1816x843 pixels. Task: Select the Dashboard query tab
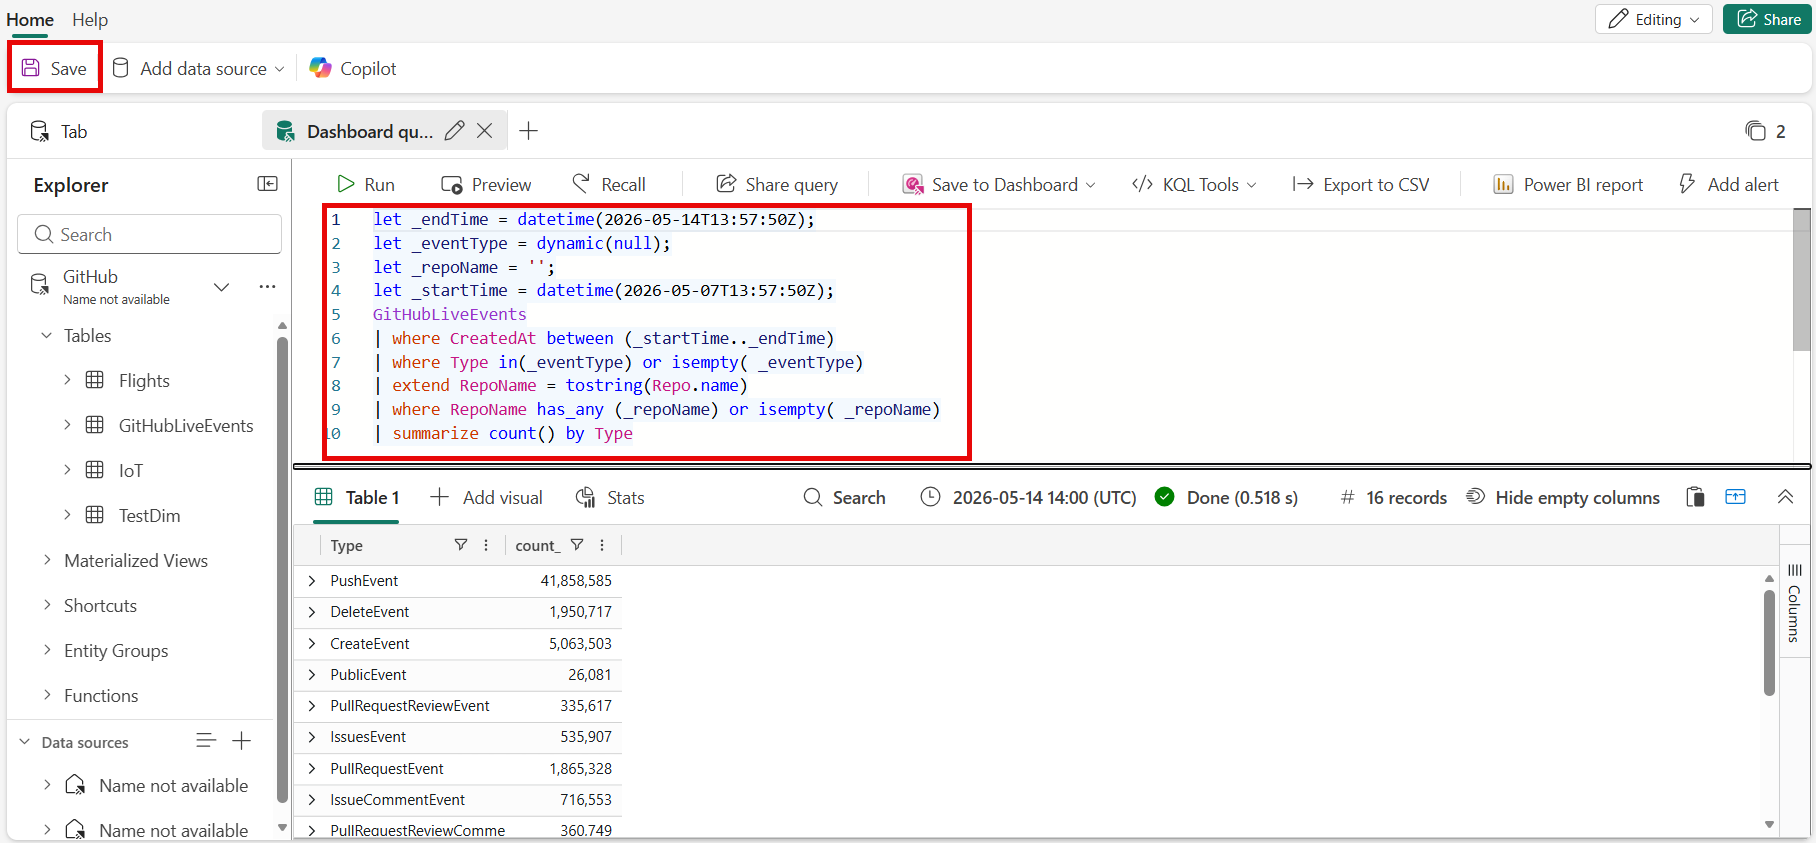pyautogui.click(x=369, y=131)
